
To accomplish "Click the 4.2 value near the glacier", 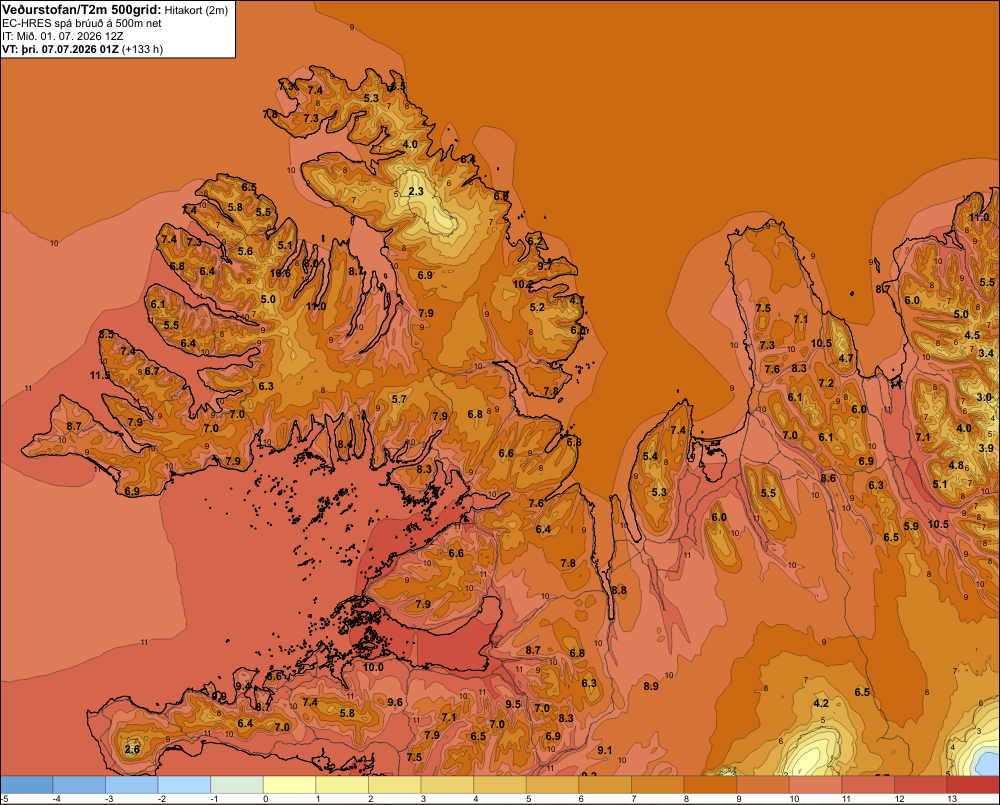I will pos(821,703).
